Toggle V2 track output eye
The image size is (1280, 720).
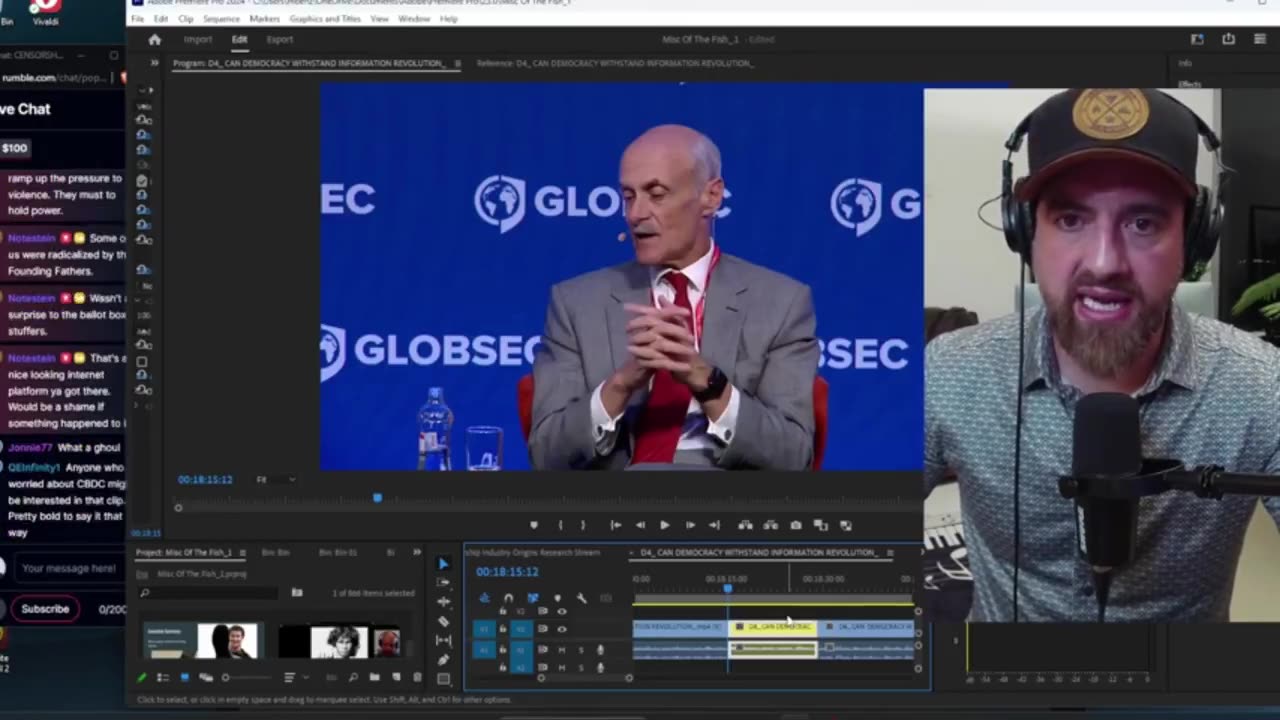tap(562, 611)
